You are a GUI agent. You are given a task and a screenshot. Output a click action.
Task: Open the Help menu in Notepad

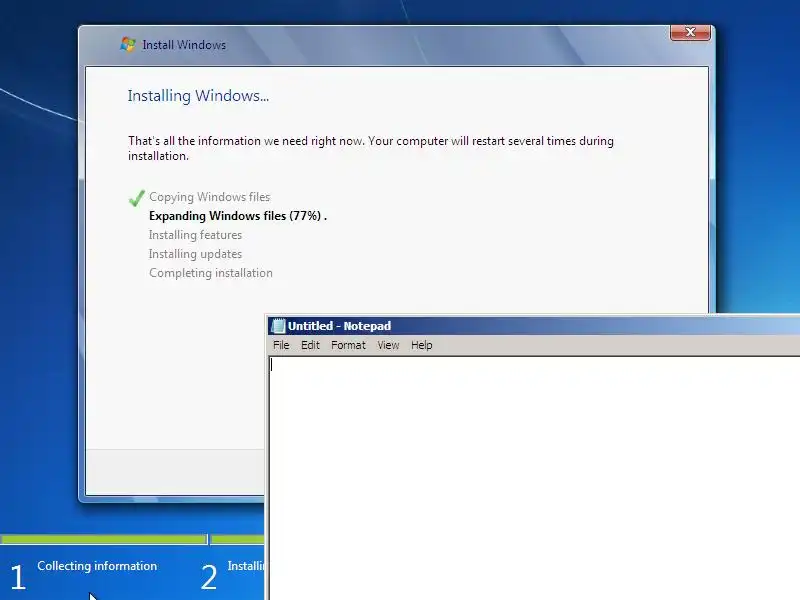coord(421,345)
